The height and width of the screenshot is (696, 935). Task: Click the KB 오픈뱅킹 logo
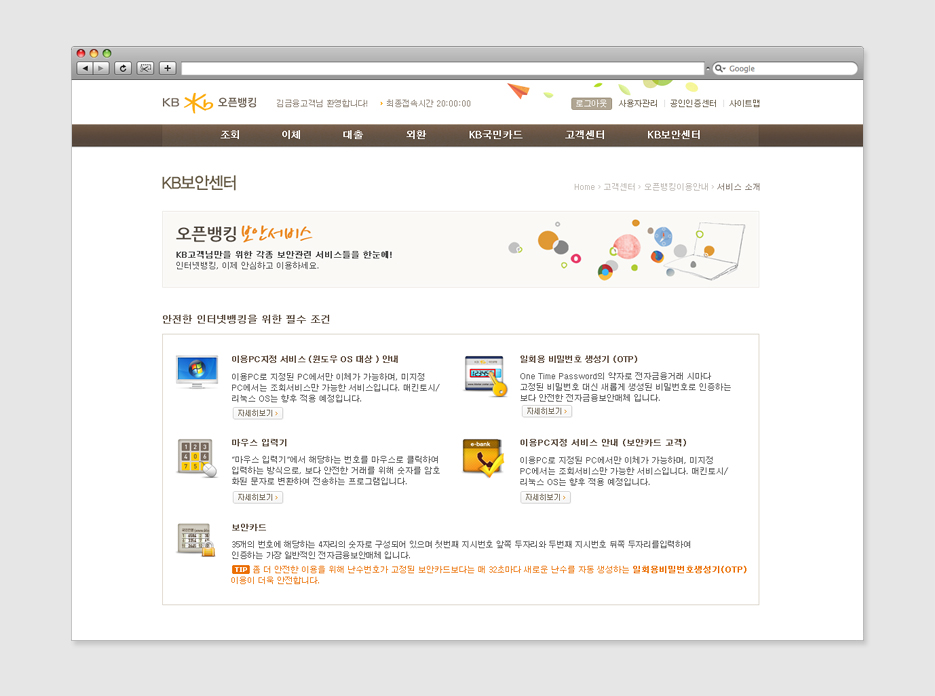click(209, 103)
